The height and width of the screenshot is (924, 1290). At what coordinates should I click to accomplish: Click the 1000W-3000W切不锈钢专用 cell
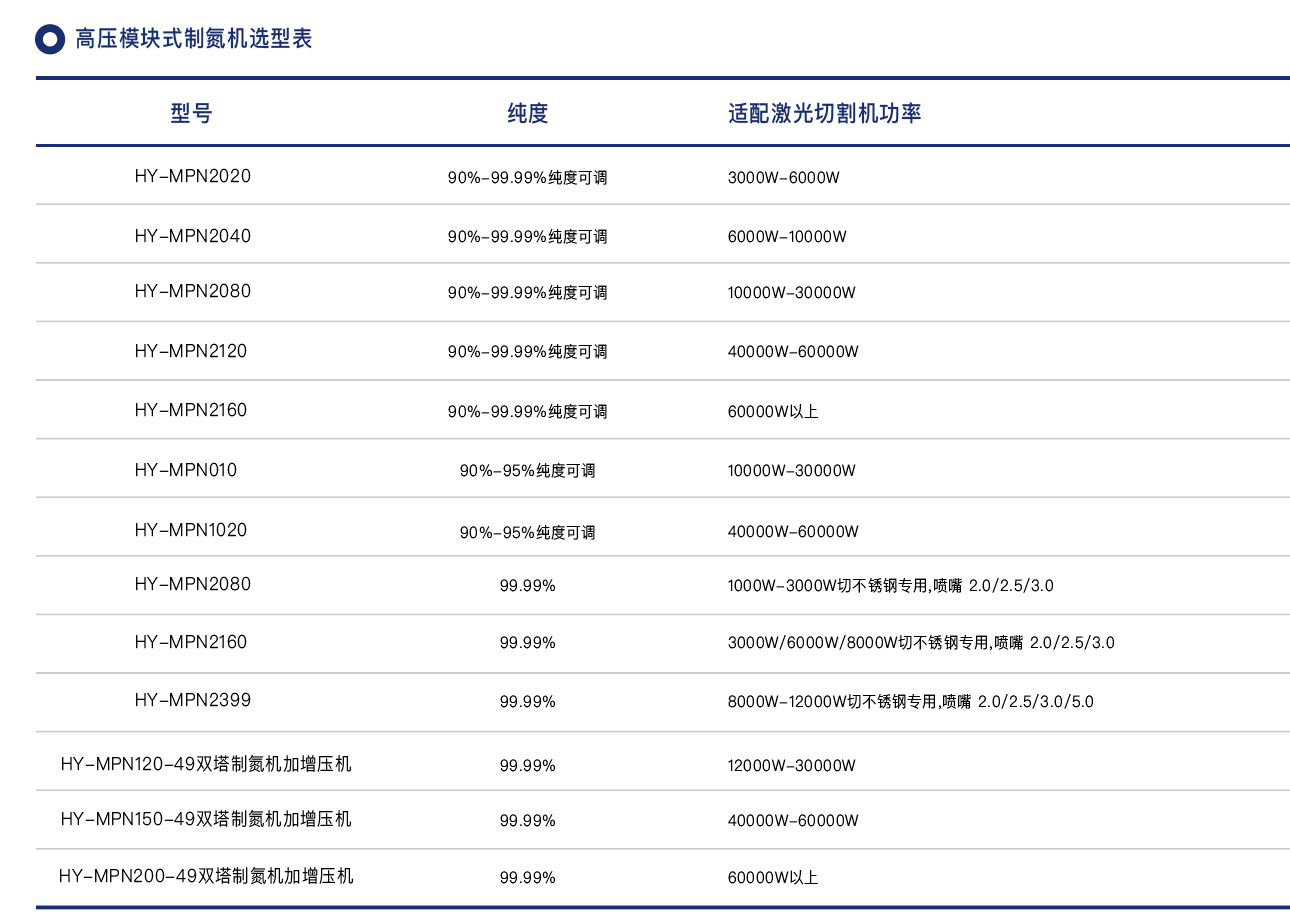click(x=890, y=585)
